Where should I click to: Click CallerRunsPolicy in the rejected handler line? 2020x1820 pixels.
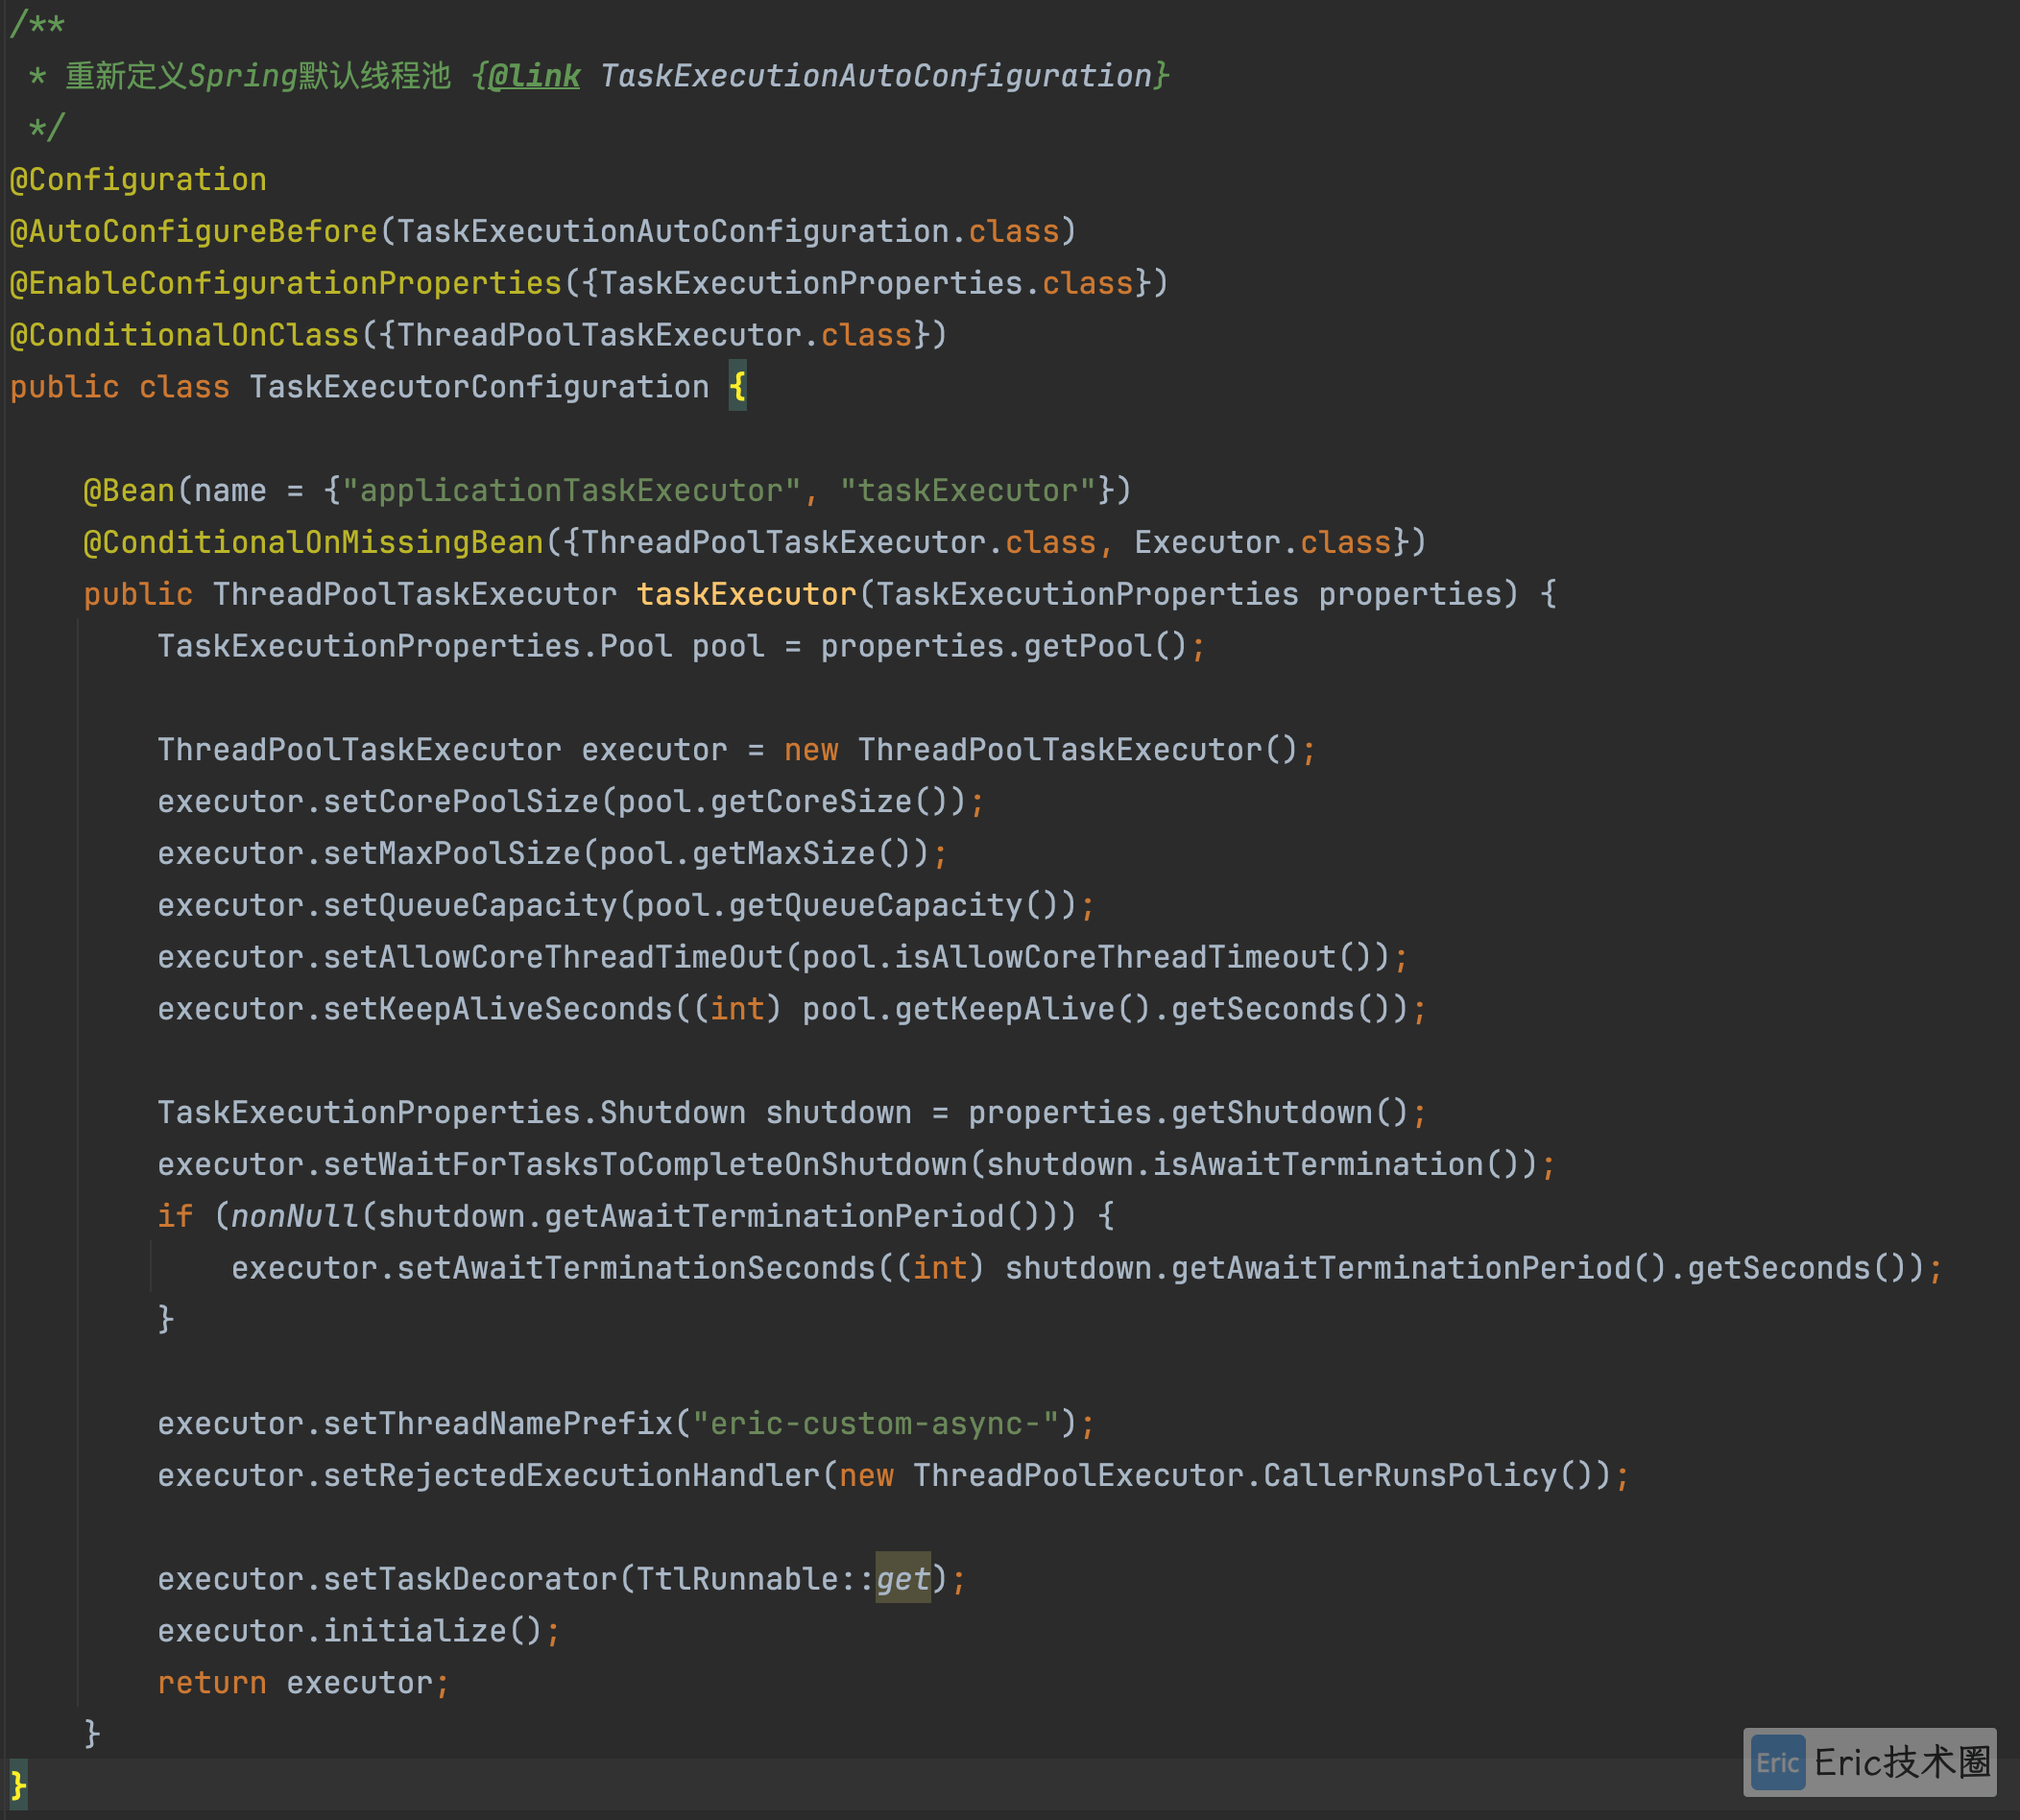1410,1476
